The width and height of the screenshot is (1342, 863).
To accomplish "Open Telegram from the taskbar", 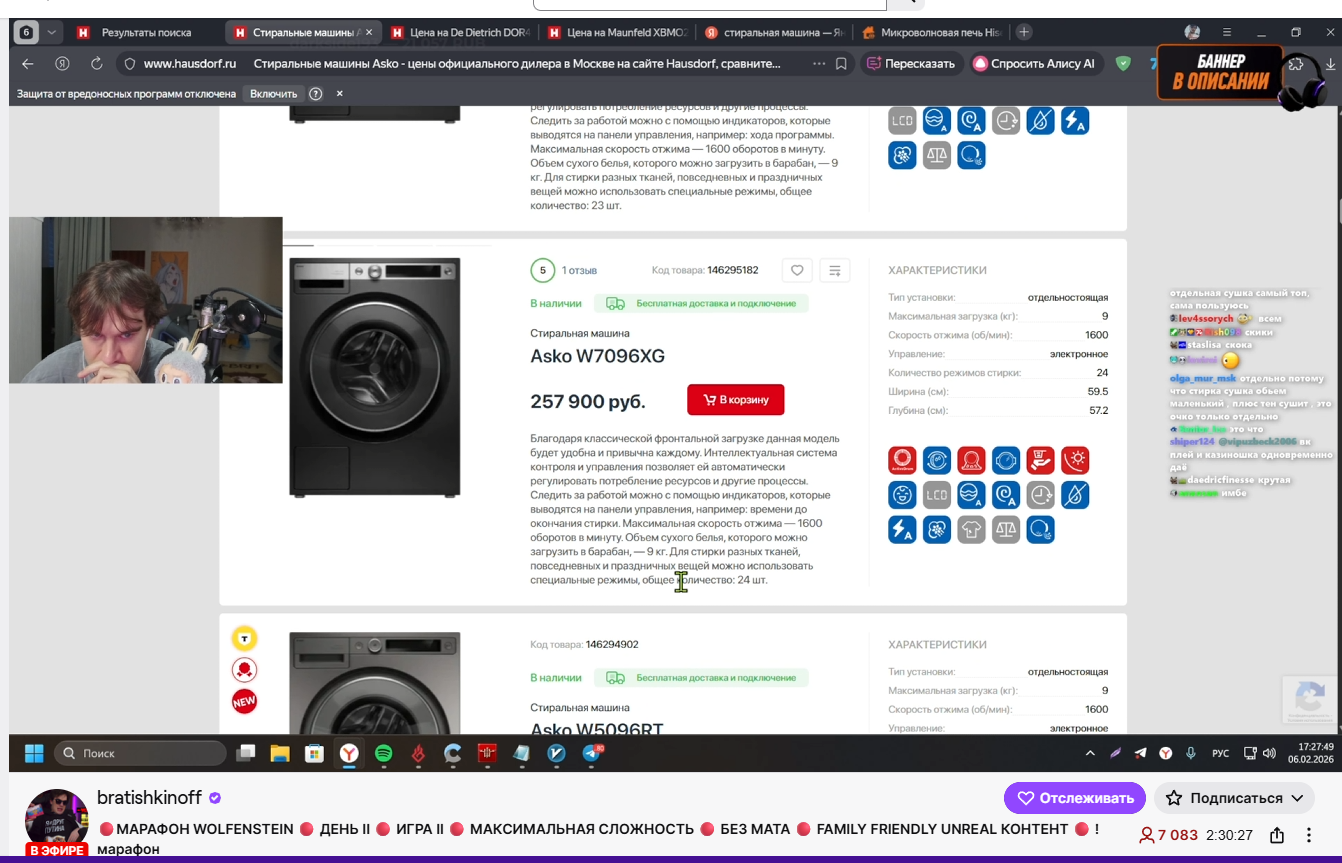I will click(592, 753).
